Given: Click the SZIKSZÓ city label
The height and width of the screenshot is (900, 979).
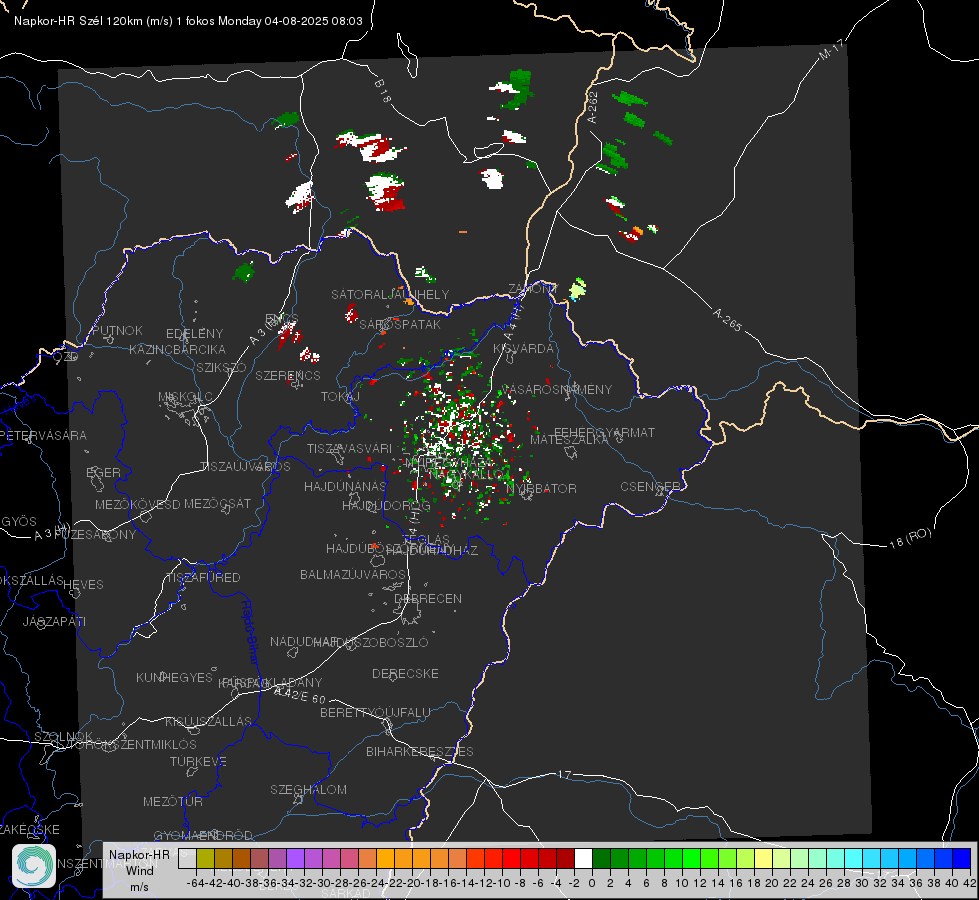Looking at the screenshot, I should 222,367.
